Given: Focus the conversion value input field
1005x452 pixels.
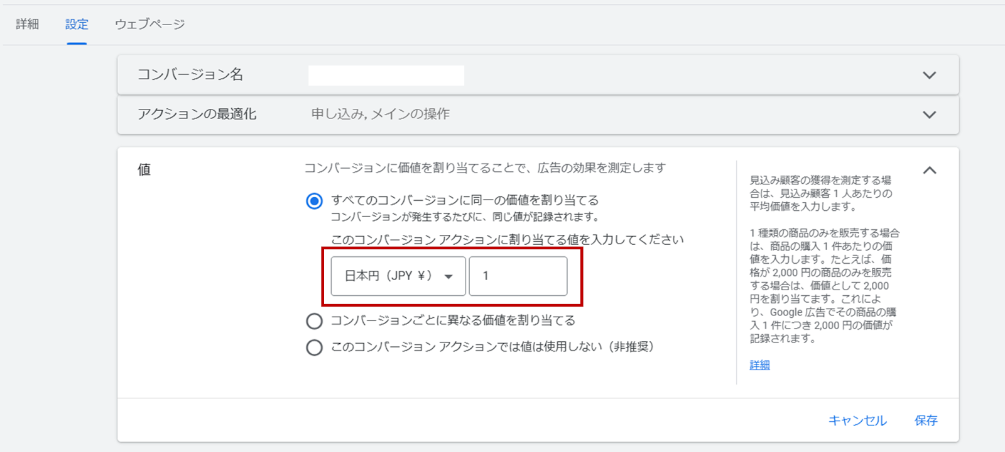Looking at the screenshot, I should (x=518, y=276).
